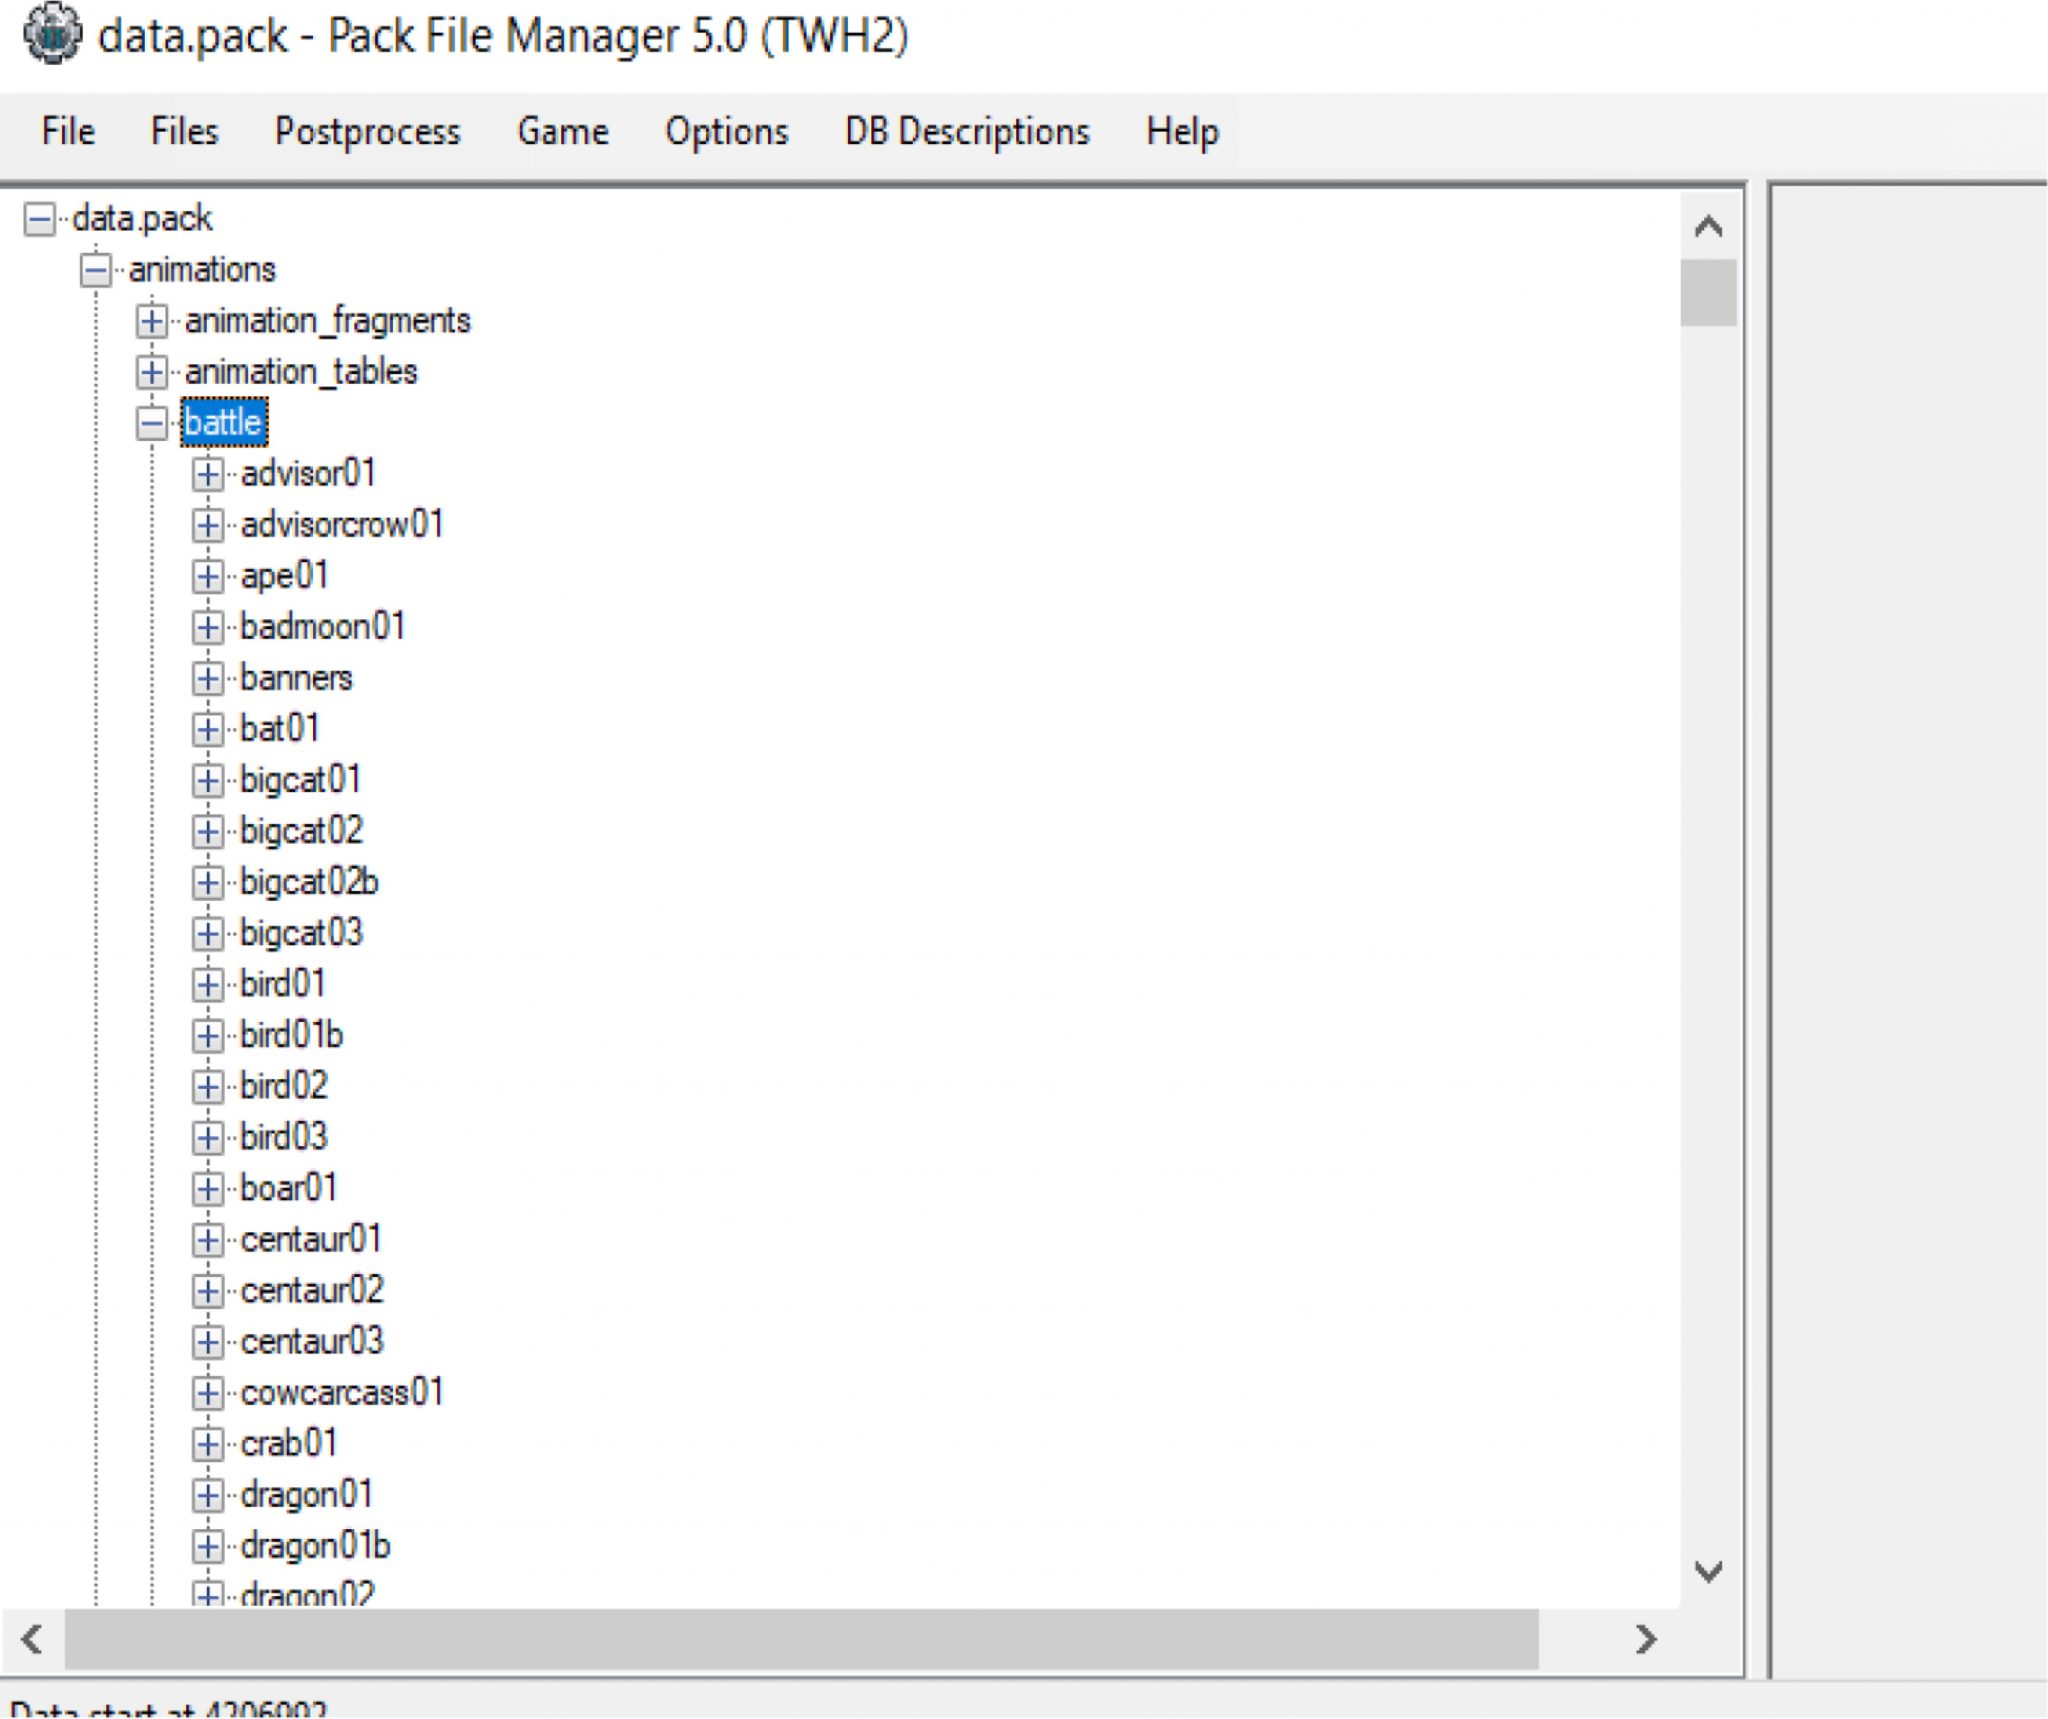Open the Postprocess menu
The height and width of the screenshot is (1719, 2048).
click(367, 131)
